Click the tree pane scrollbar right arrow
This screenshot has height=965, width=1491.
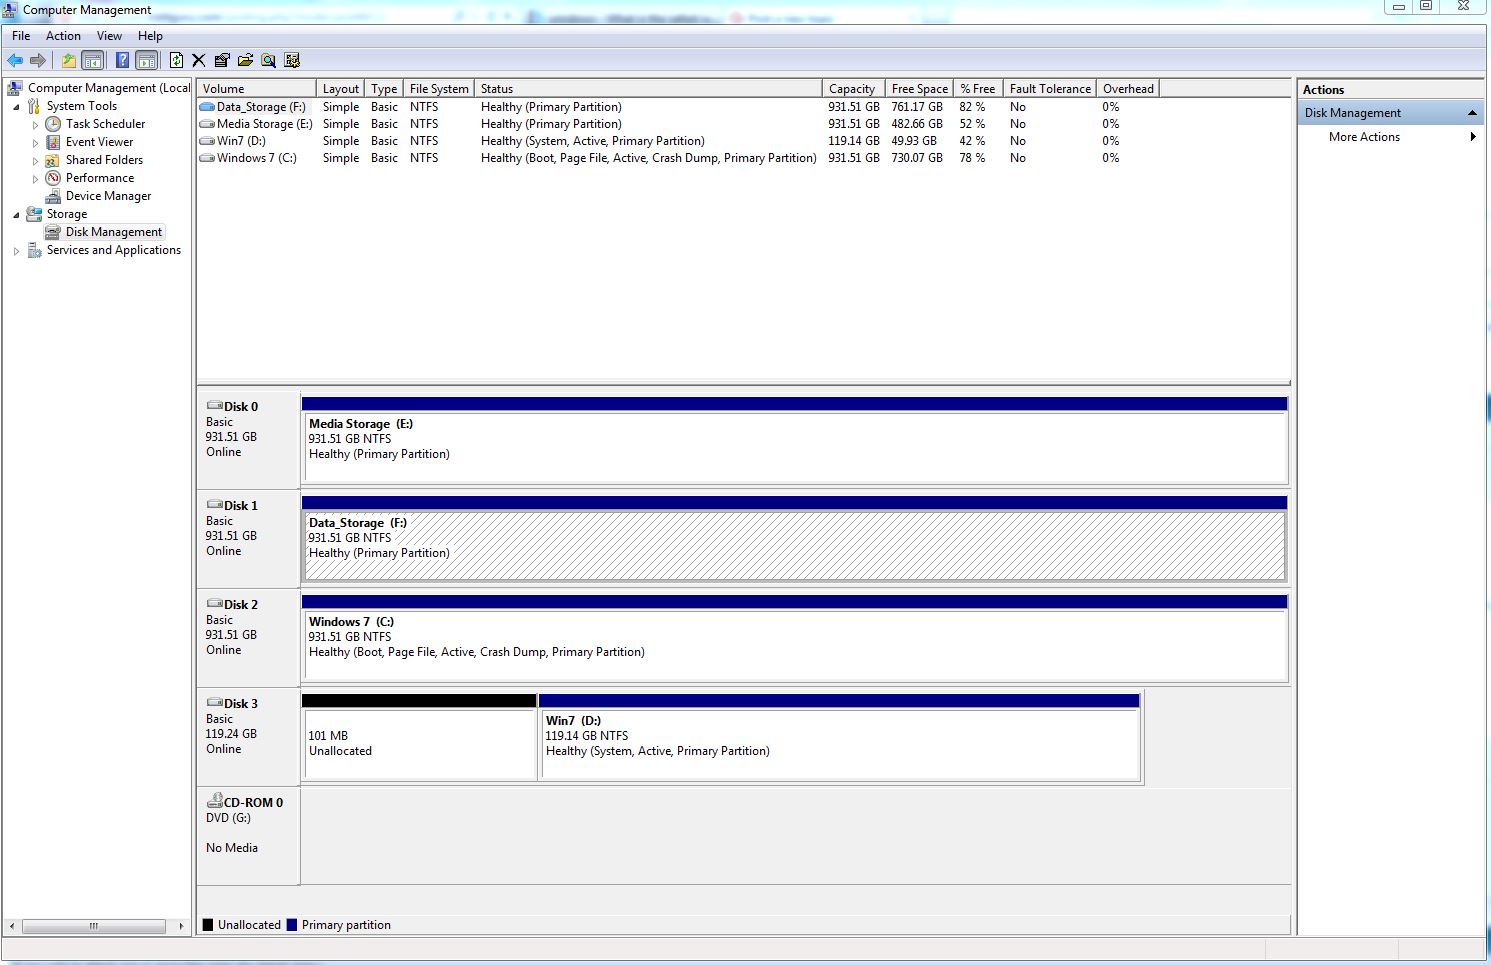[181, 926]
